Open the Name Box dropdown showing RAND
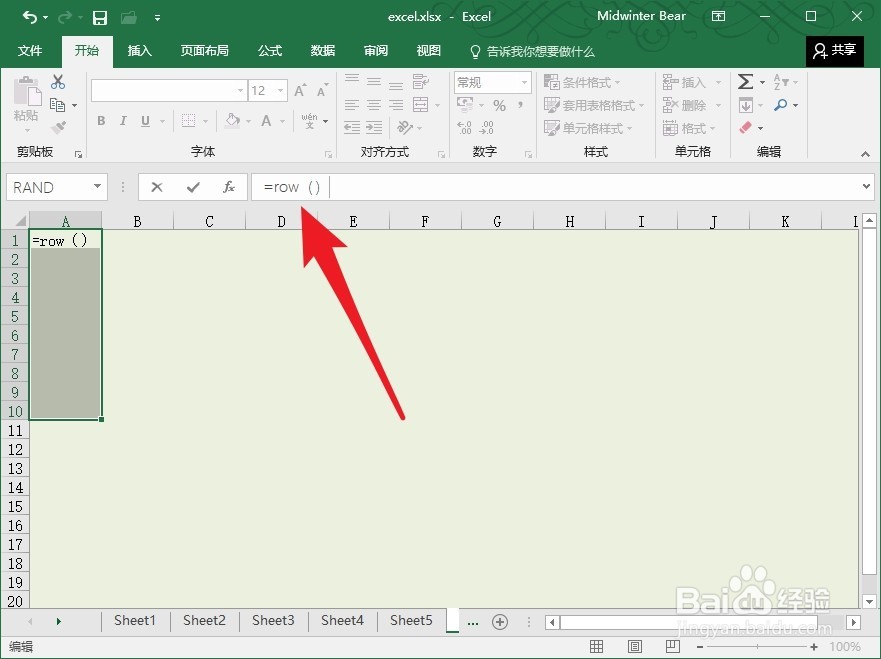The width and height of the screenshot is (881, 659). point(97,187)
